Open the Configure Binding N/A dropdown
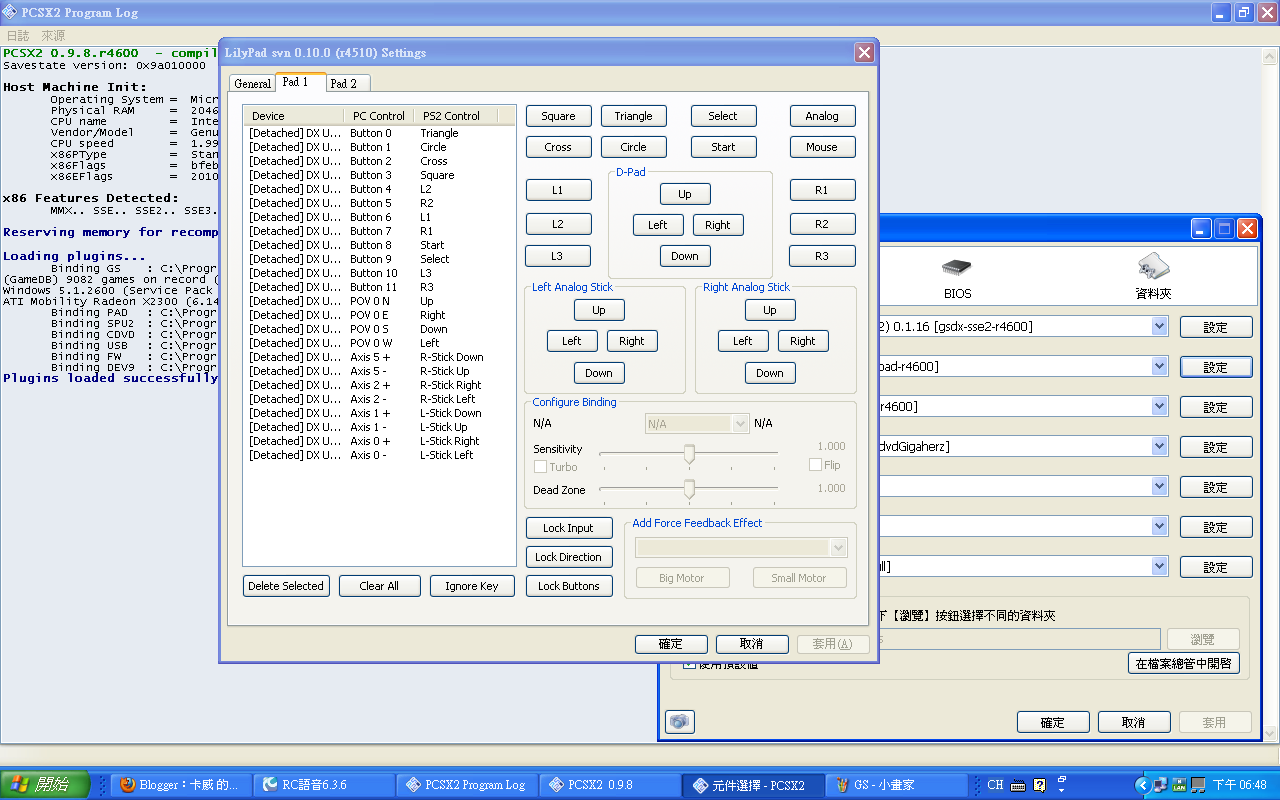Image resolution: width=1280 pixels, height=800 pixels. 697,424
